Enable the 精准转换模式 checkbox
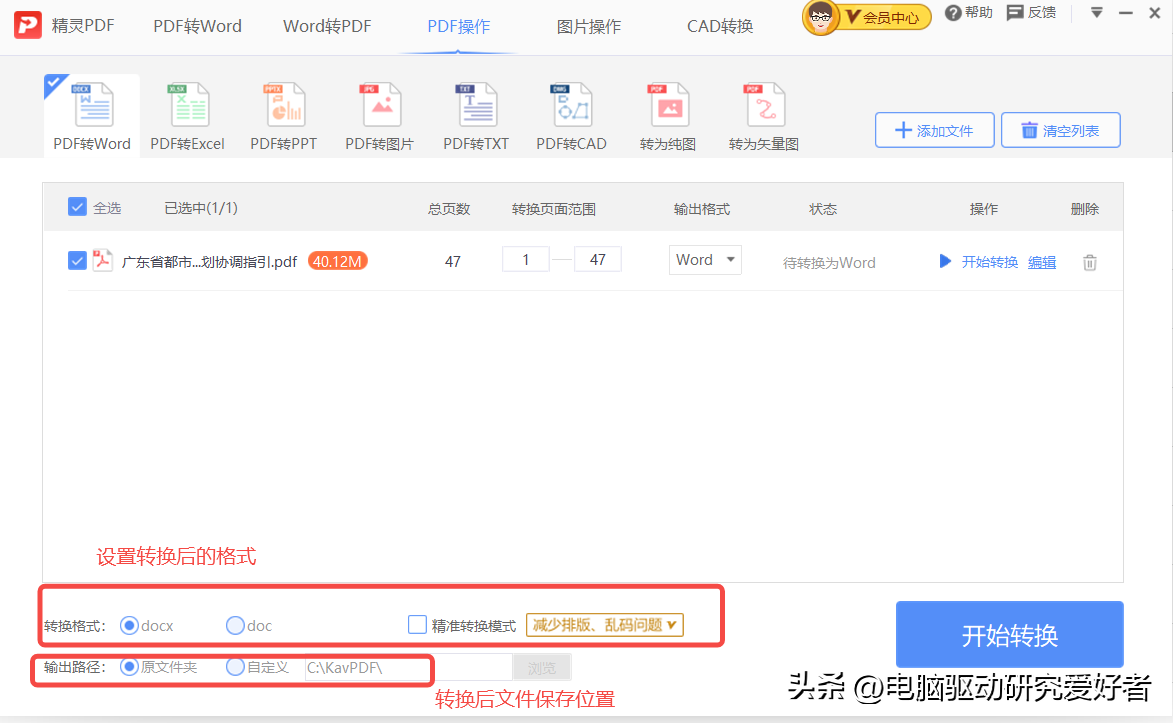Screen dimensions: 1173x723 click(417, 624)
